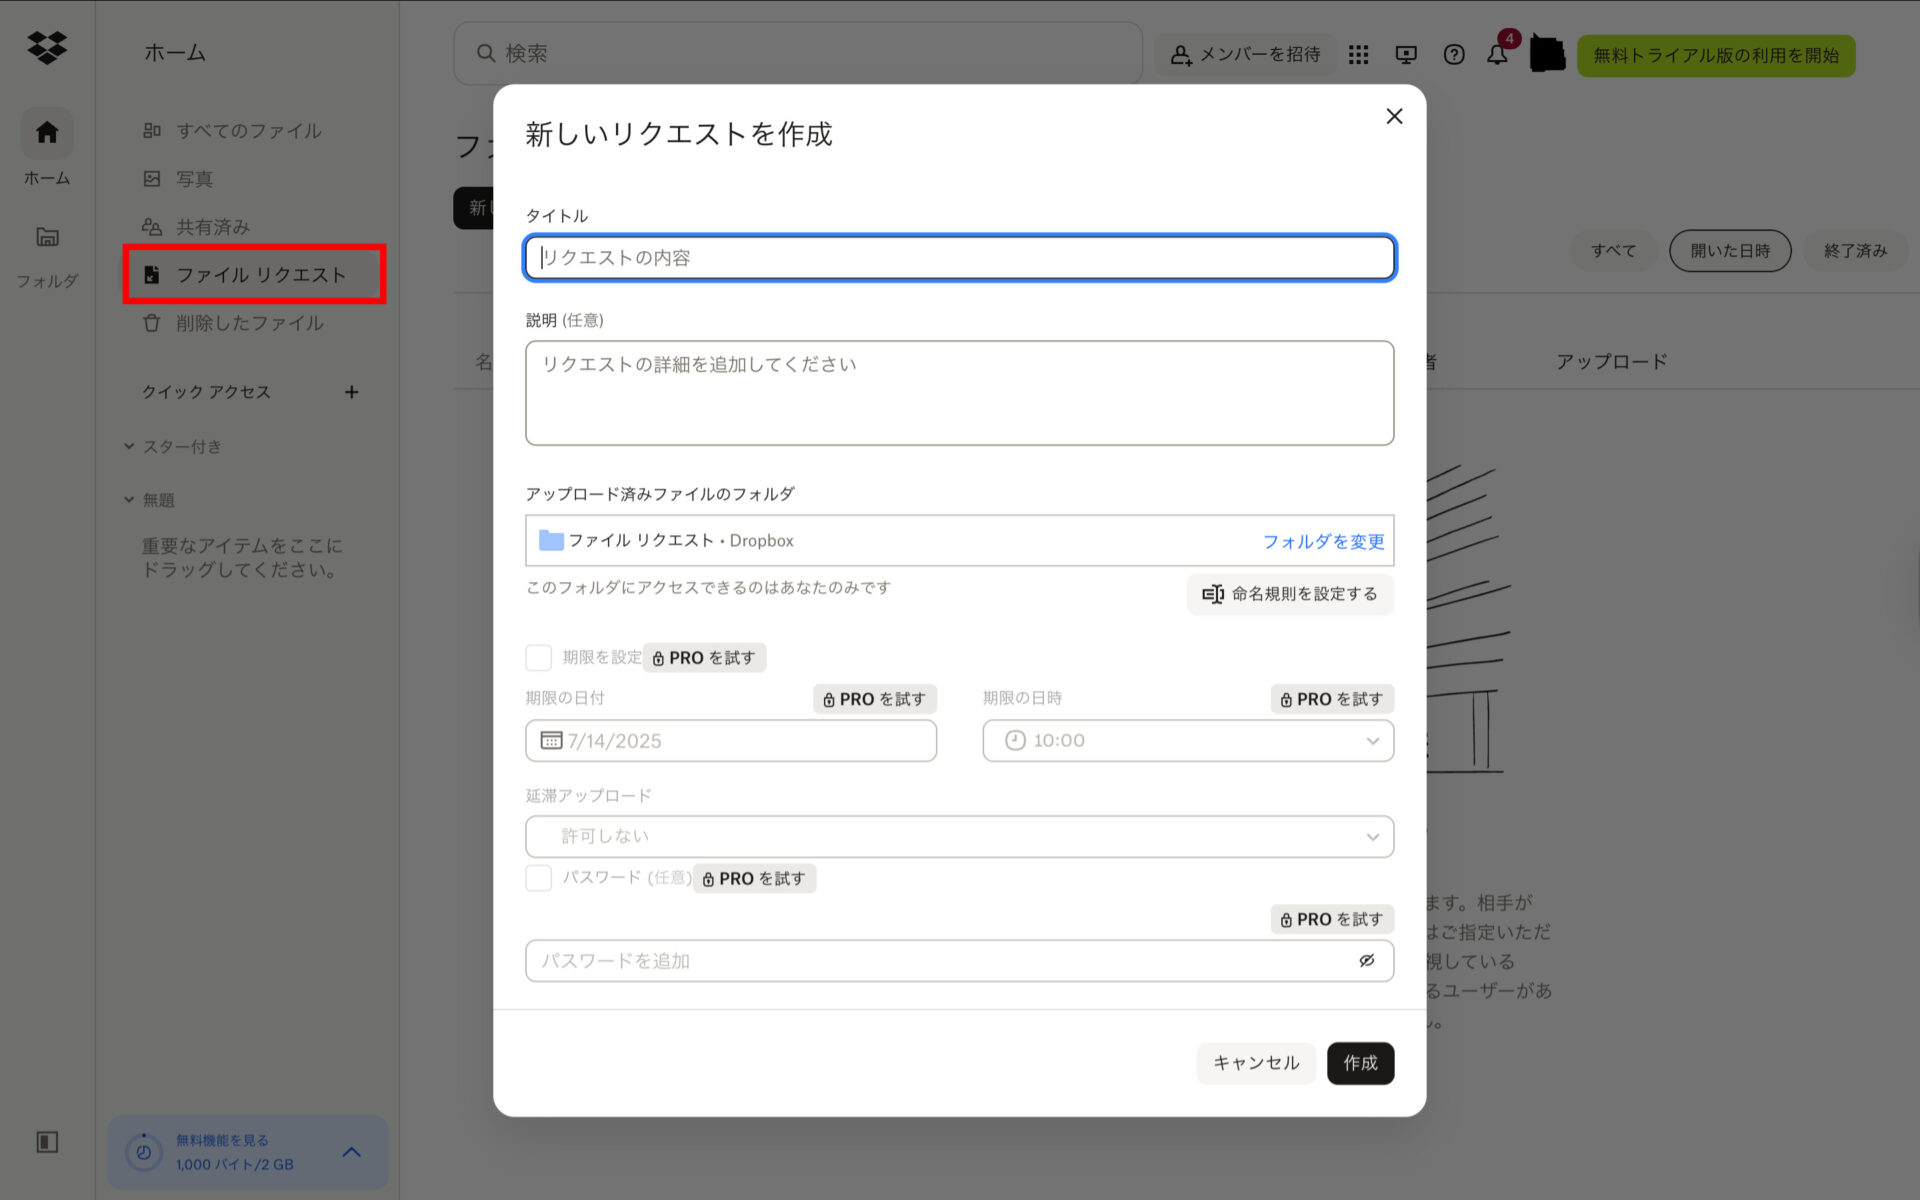Toggle password visibility with the eye icon
Image resolution: width=1920 pixels, height=1200 pixels.
tap(1366, 960)
